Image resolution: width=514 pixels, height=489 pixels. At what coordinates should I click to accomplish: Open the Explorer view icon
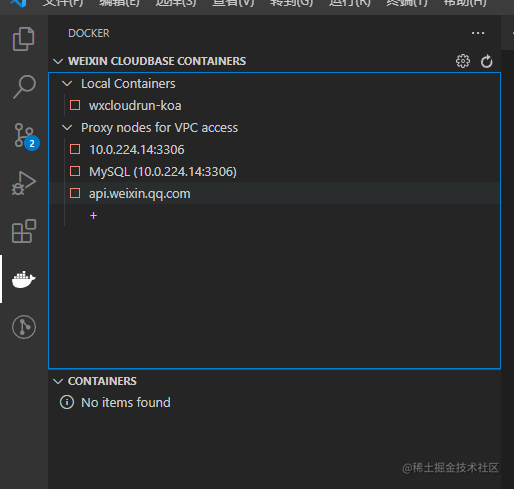23,39
